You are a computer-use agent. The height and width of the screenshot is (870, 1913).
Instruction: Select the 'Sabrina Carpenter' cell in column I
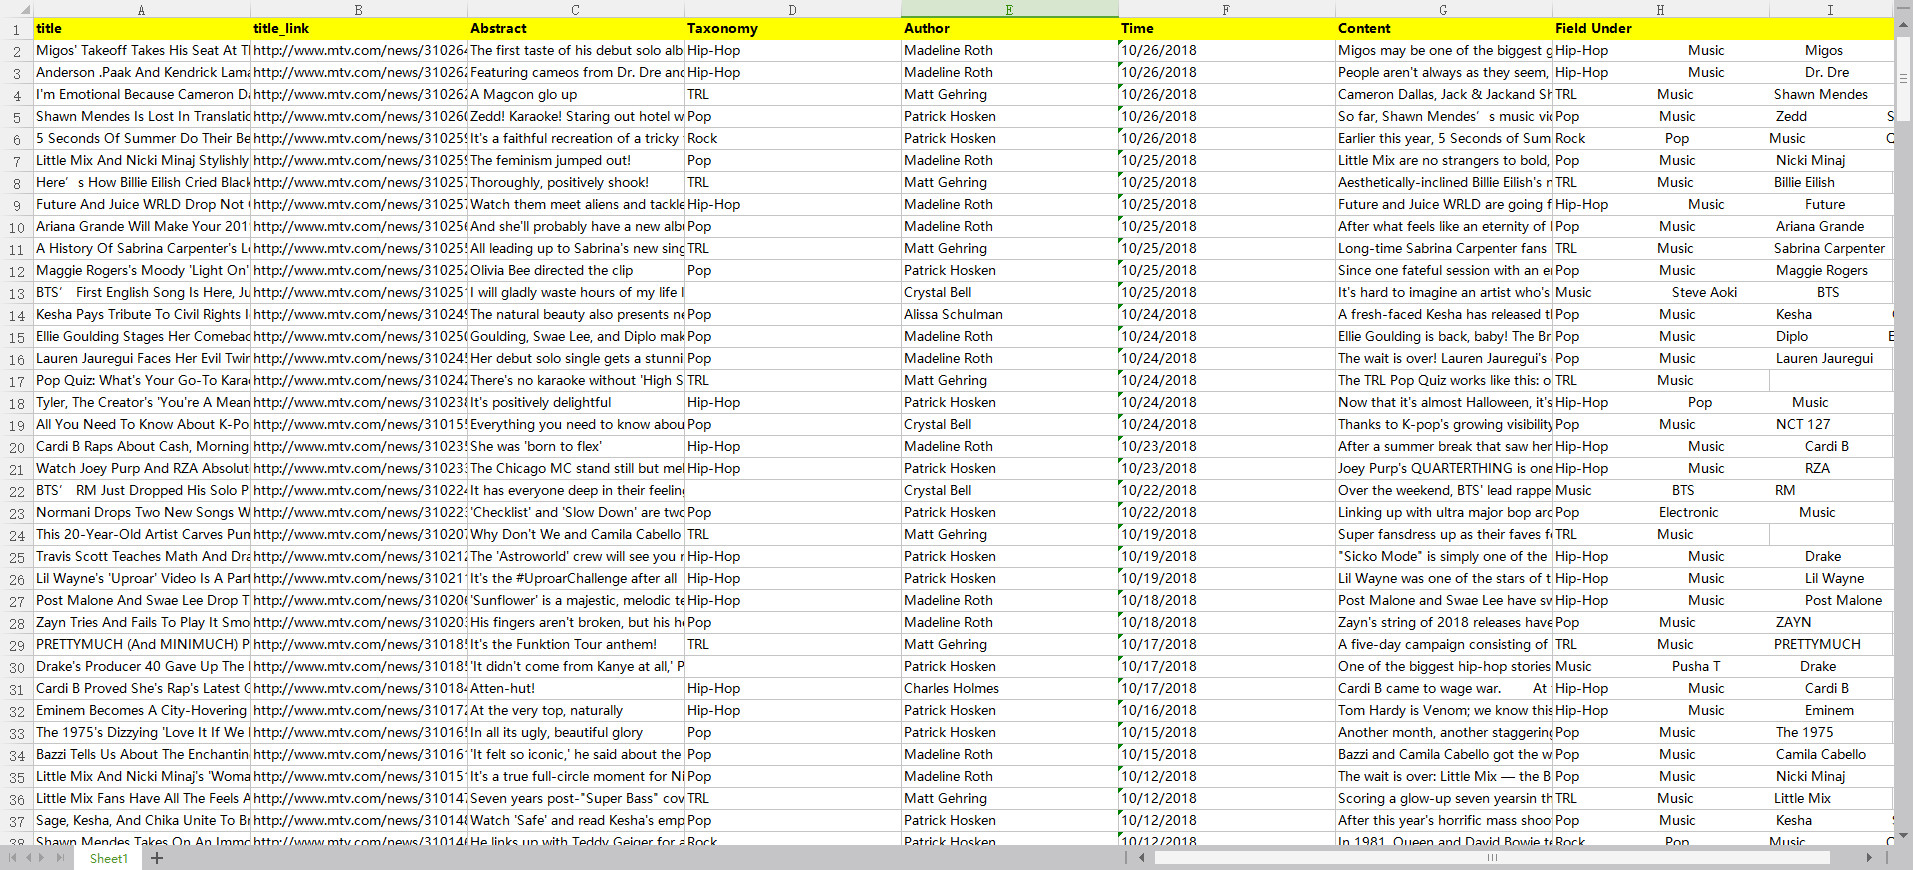coord(1831,249)
